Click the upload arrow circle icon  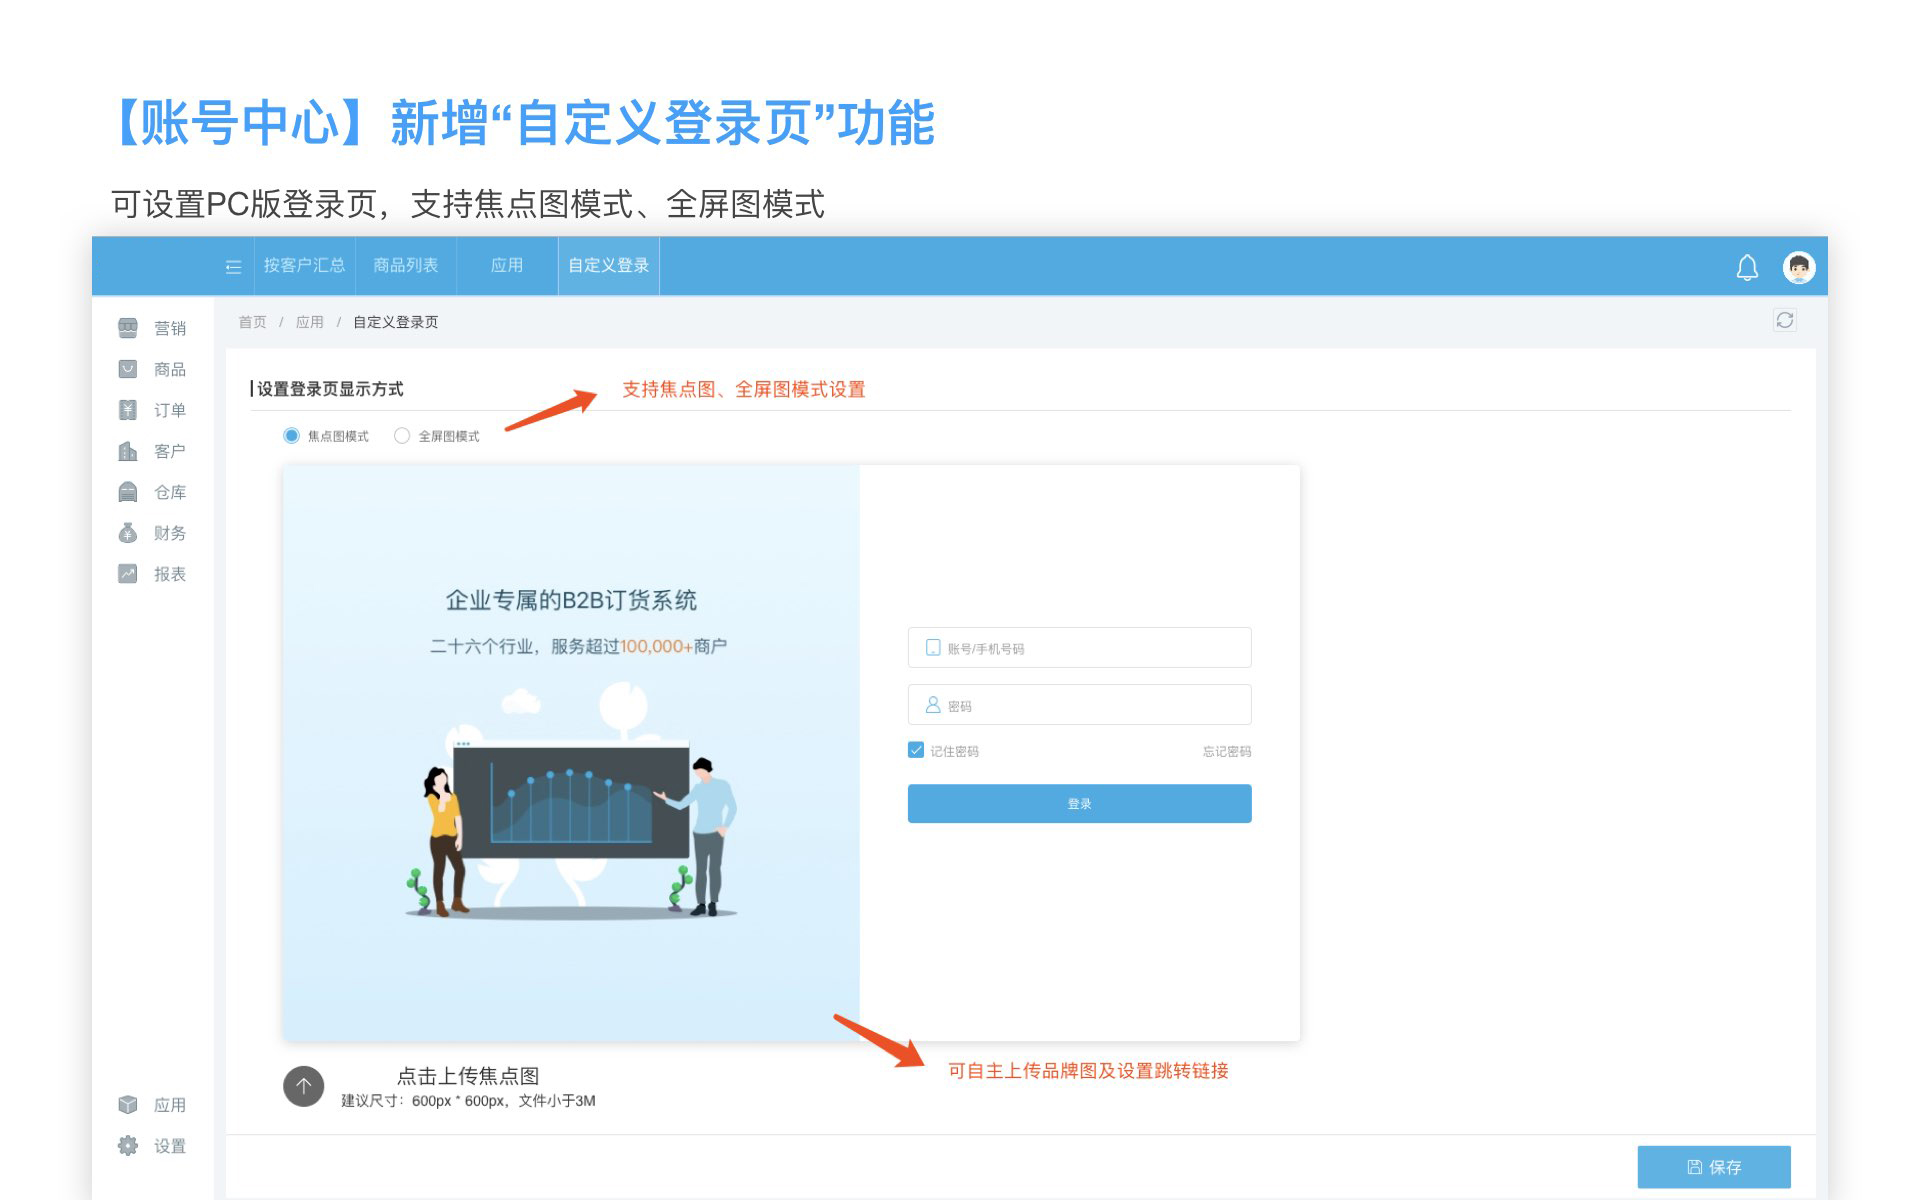[x=303, y=1086]
